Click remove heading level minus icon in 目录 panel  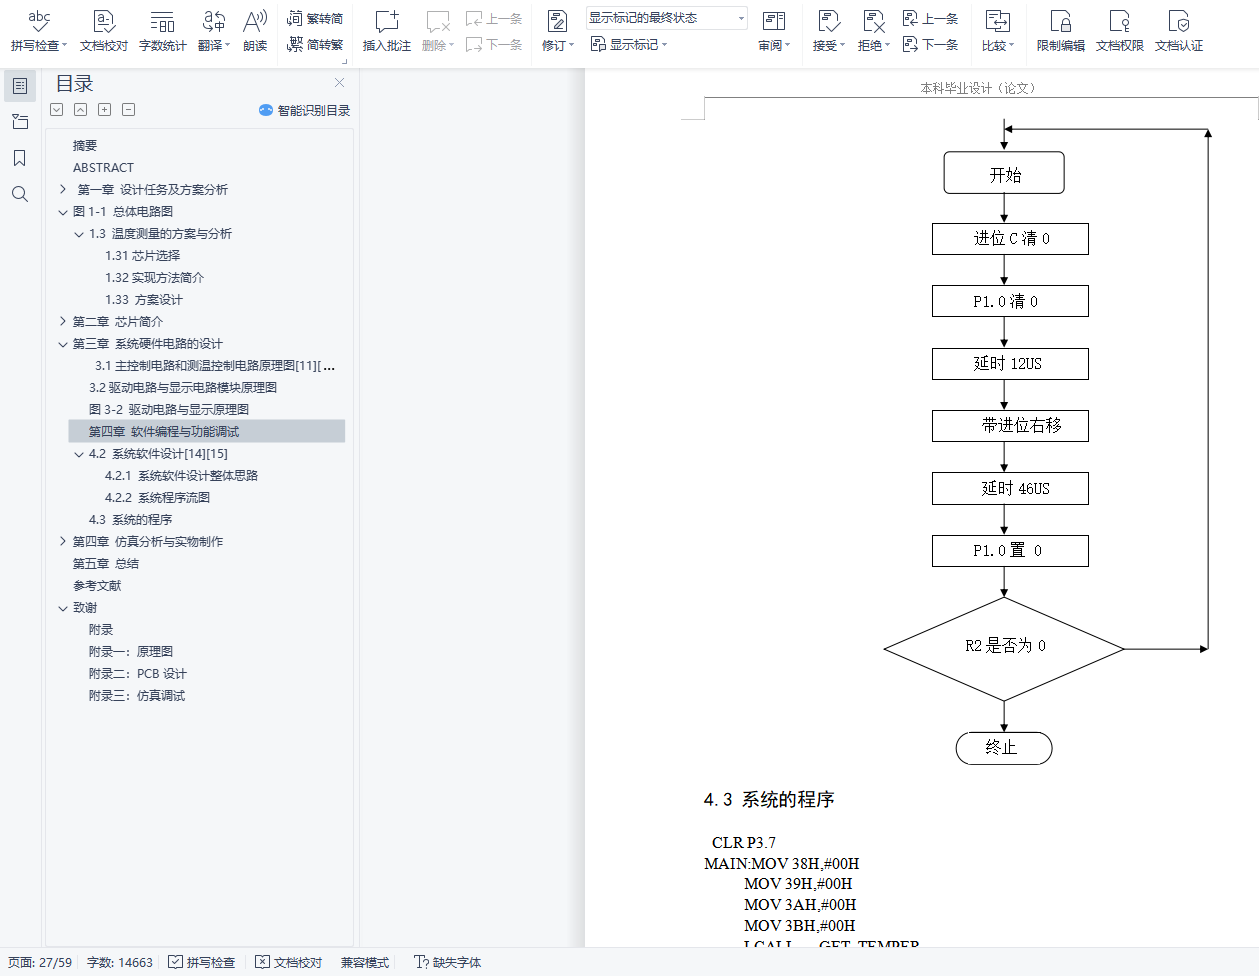[129, 110]
